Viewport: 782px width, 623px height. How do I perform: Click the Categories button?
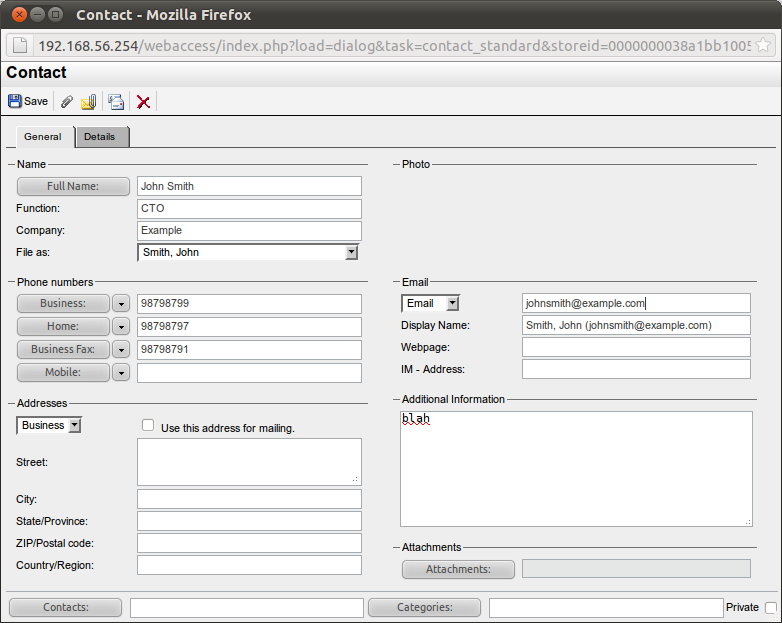424,607
